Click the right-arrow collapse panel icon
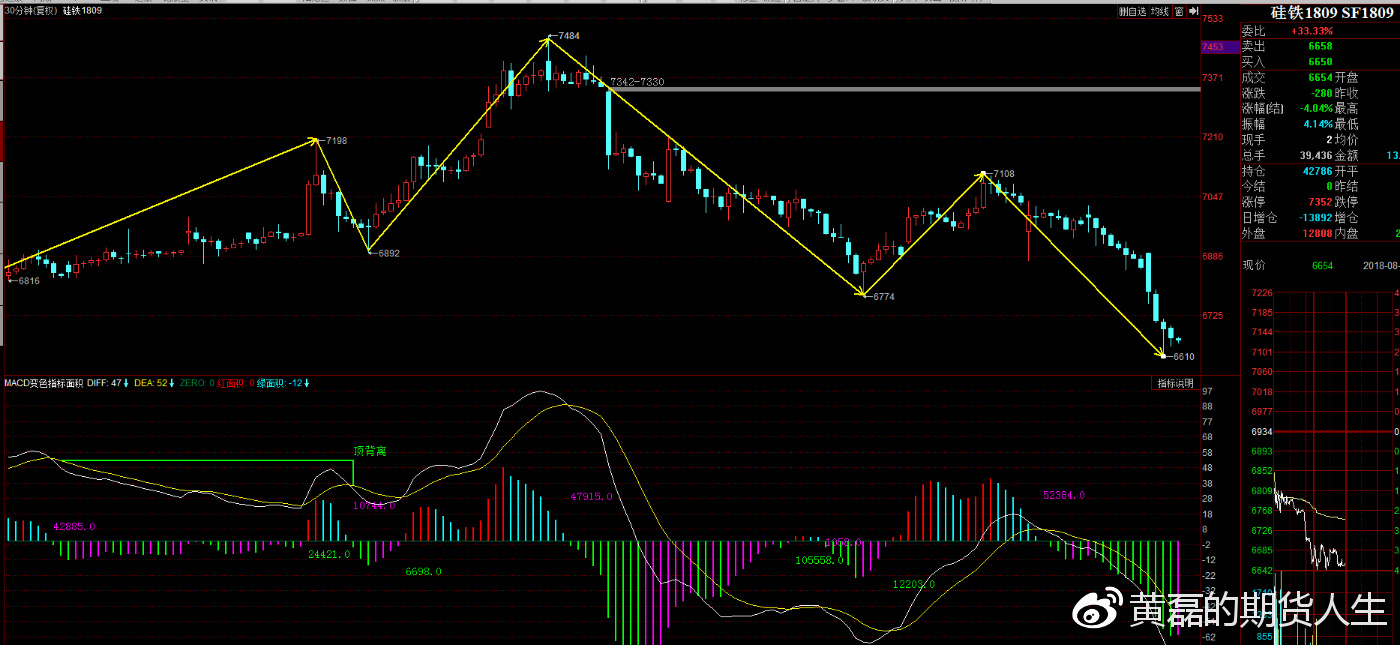This screenshot has width=1400, height=645. click(x=1193, y=12)
